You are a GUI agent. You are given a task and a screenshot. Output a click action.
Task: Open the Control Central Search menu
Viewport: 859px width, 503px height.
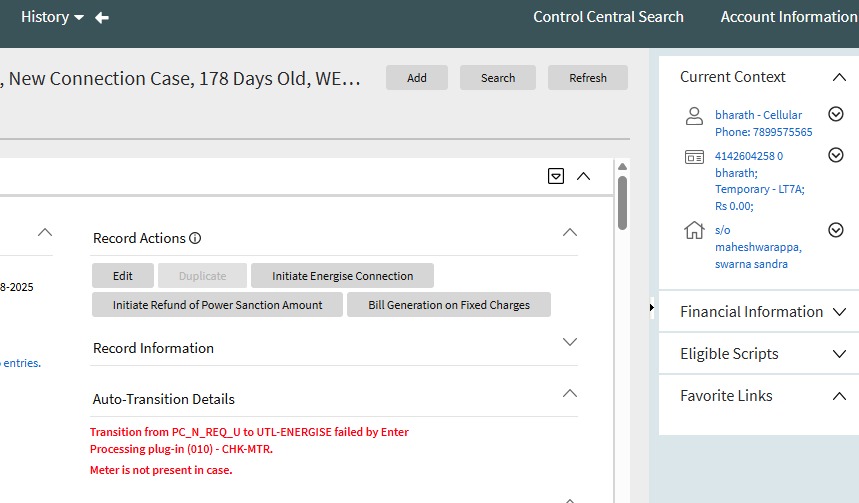(608, 17)
